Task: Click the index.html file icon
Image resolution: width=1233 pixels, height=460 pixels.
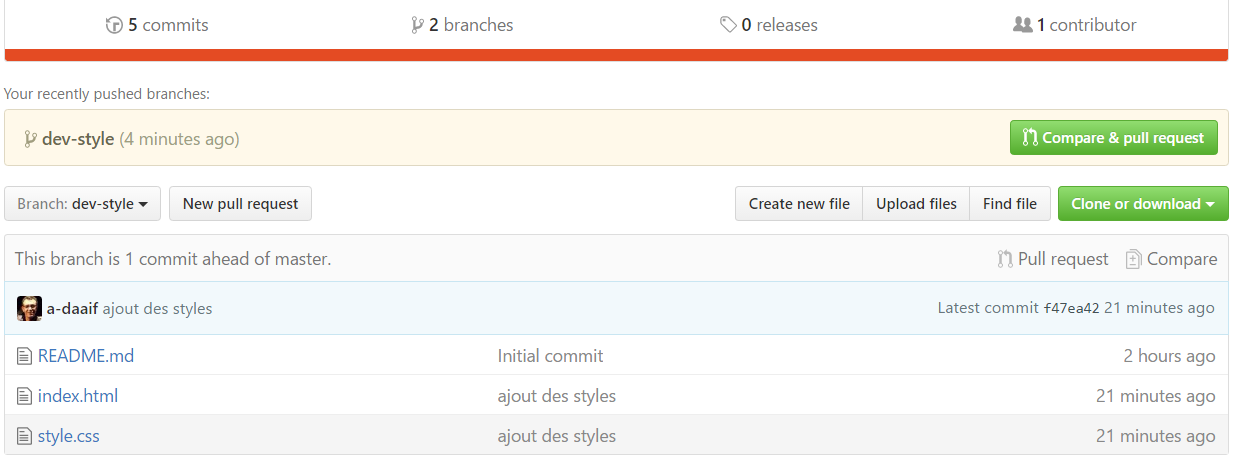Action: click(x=25, y=396)
